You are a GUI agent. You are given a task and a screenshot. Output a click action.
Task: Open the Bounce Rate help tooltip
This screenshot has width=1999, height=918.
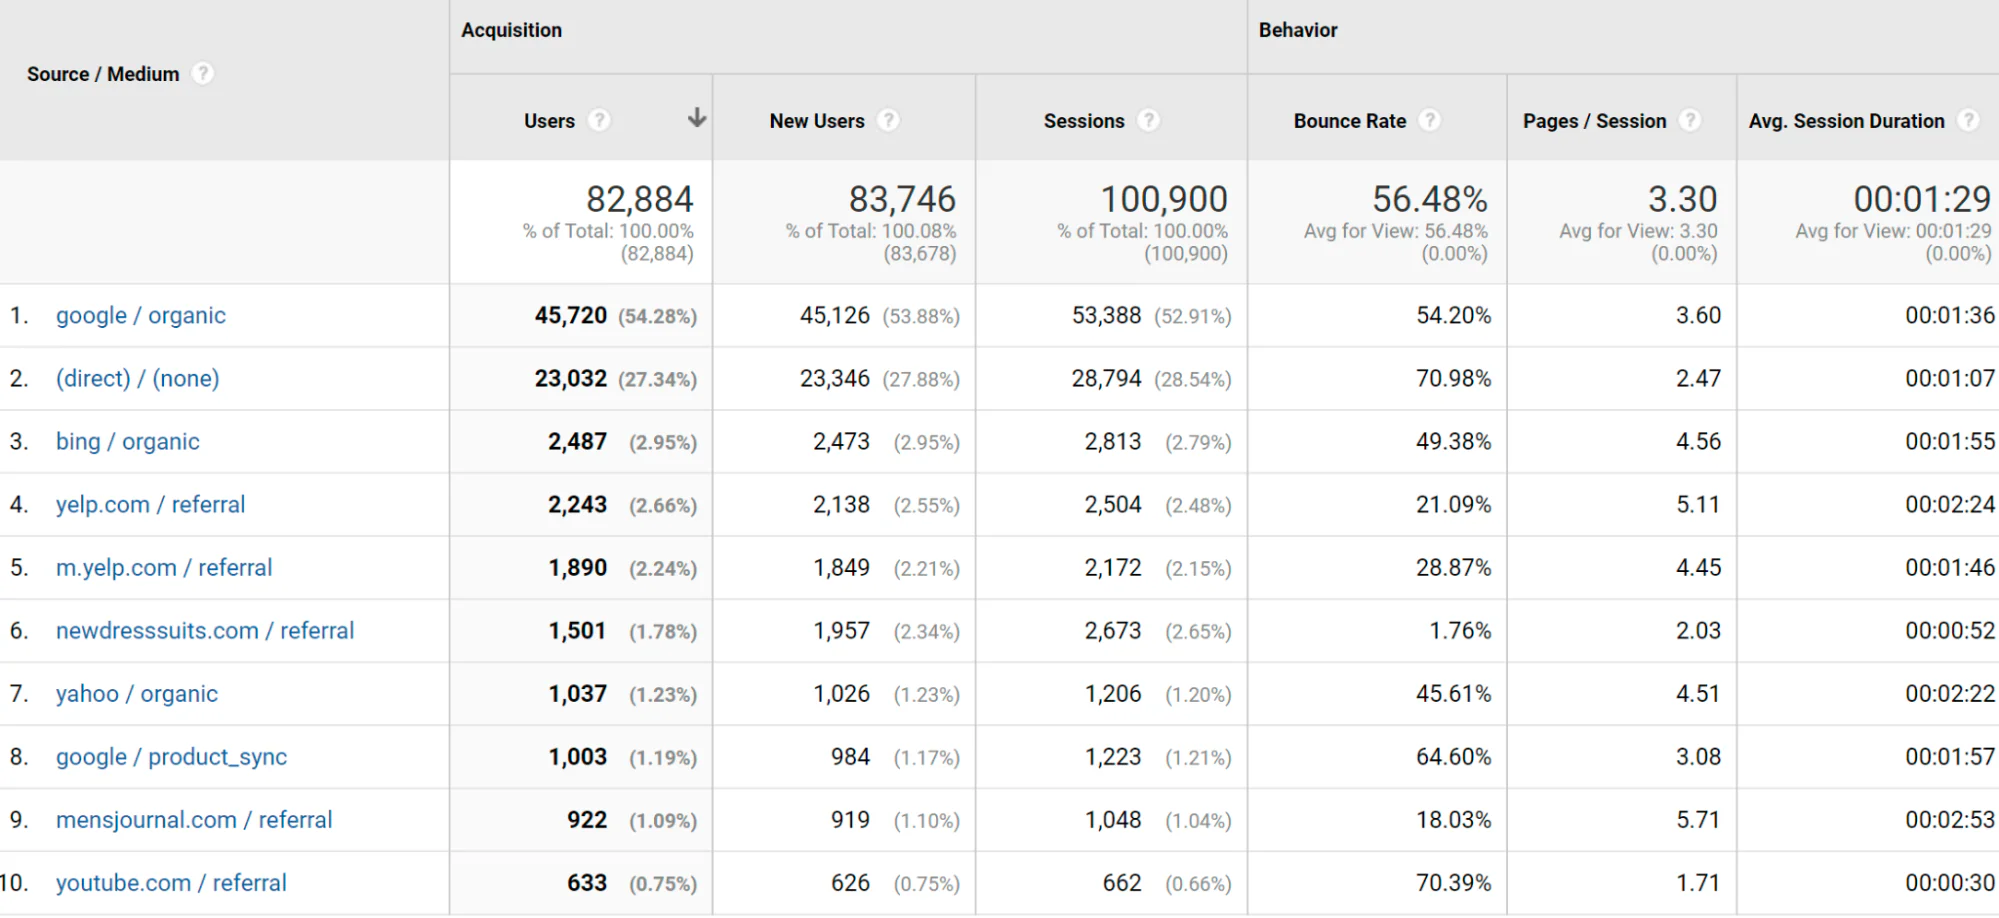pos(1431,120)
